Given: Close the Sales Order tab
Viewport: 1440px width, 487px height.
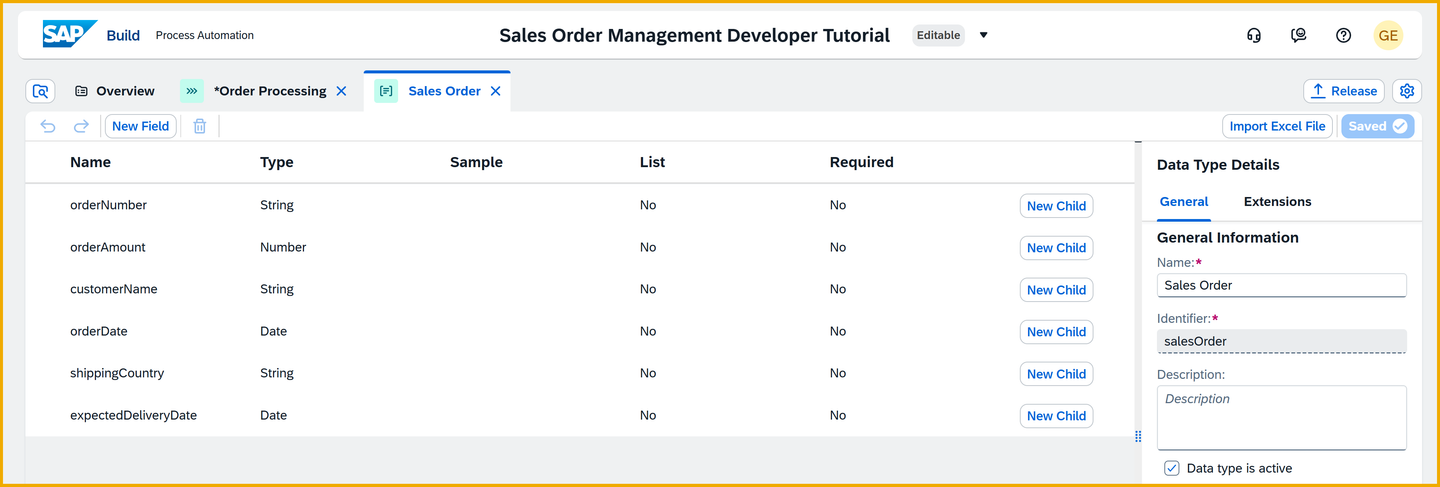Looking at the screenshot, I should pos(495,91).
